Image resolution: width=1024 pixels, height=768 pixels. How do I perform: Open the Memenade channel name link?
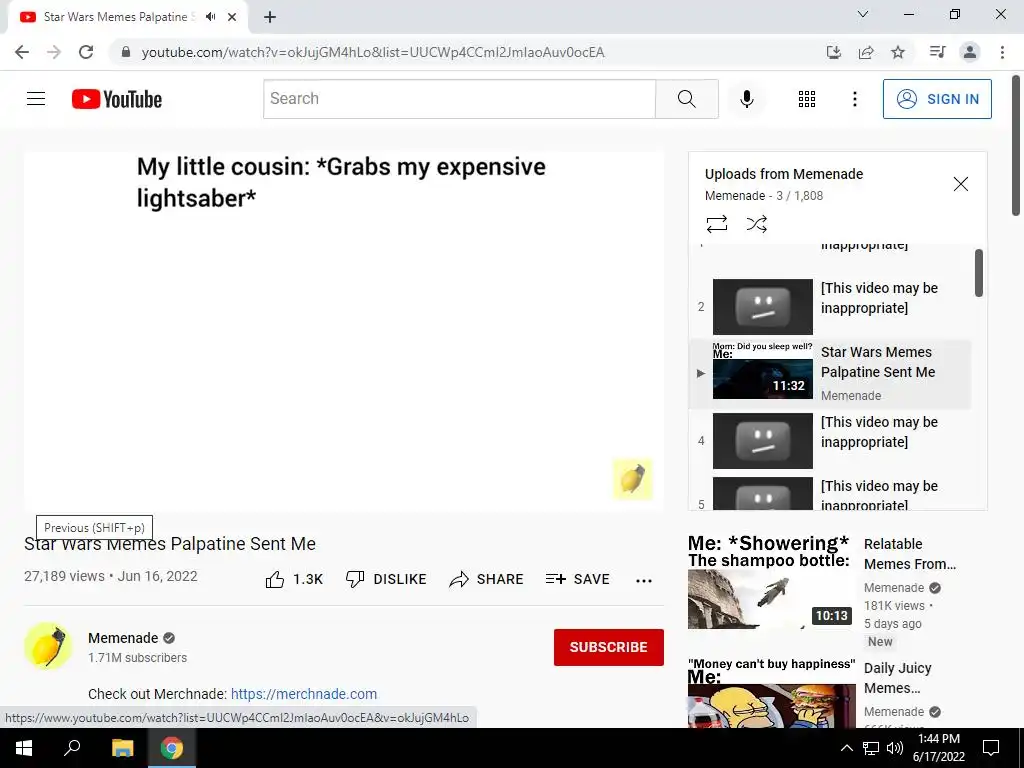(x=123, y=638)
